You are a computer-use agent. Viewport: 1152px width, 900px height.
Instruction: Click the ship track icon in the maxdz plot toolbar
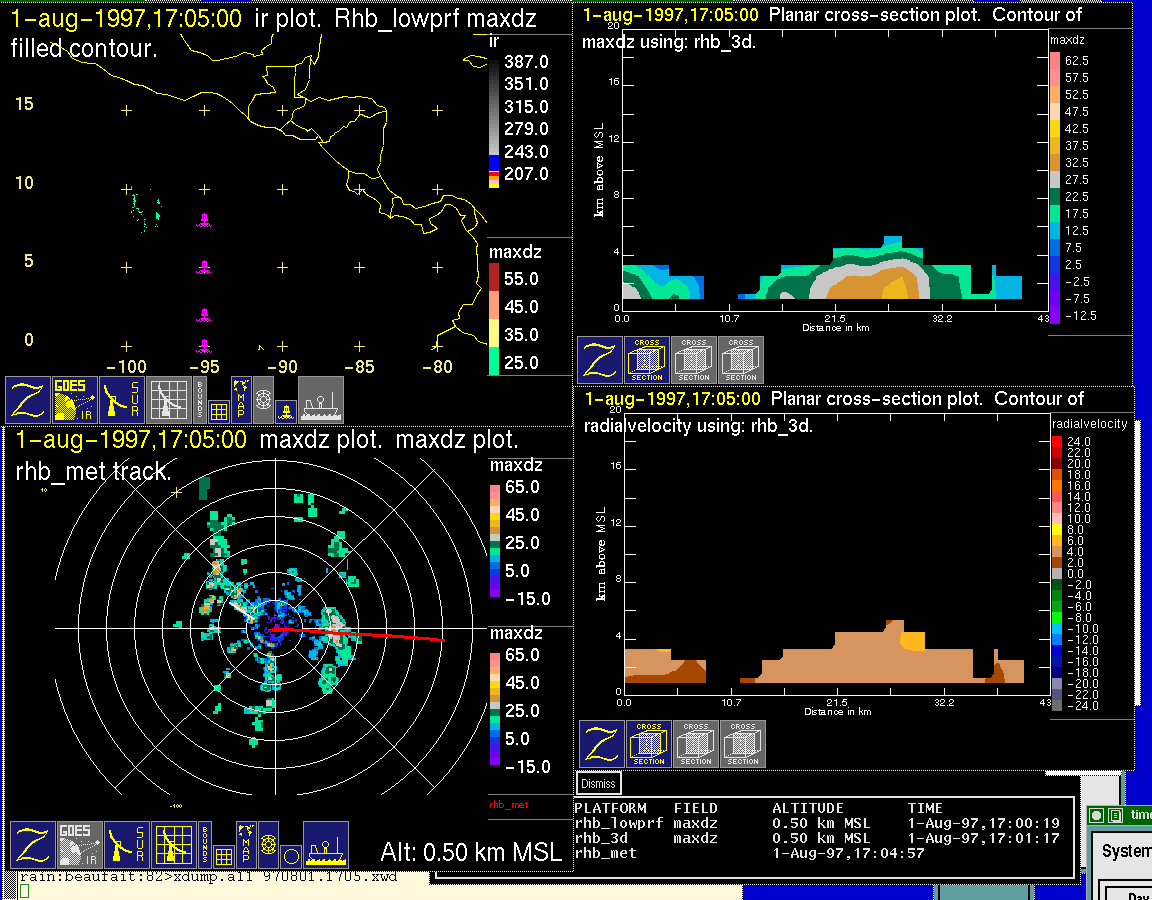[325, 845]
